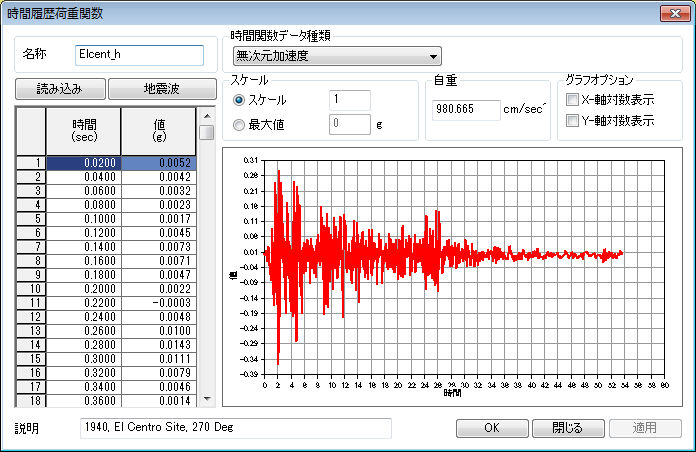This screenshot has height=452, width=696.
Task: Select time cell 0.0600
Action: tap(83, 191)
